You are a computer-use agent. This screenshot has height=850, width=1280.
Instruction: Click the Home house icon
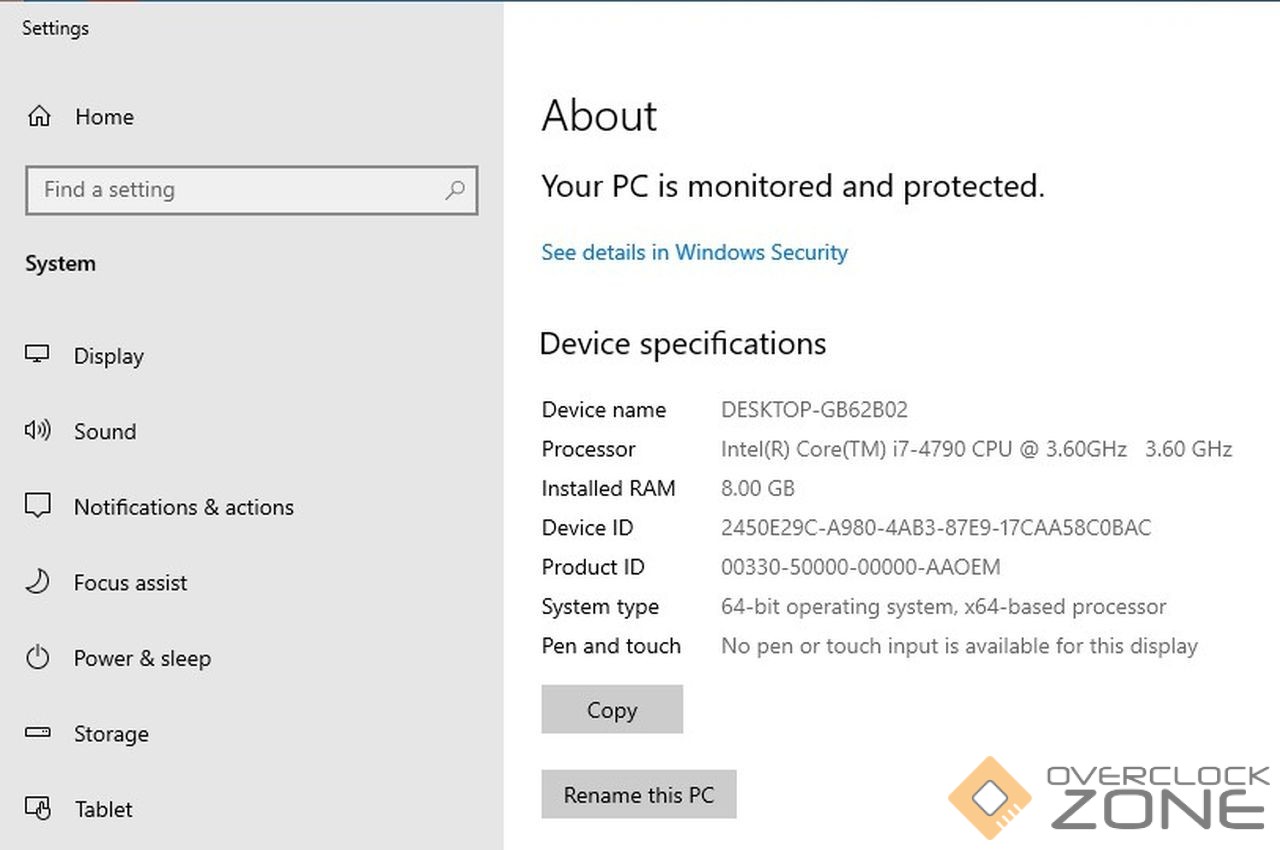39,117
